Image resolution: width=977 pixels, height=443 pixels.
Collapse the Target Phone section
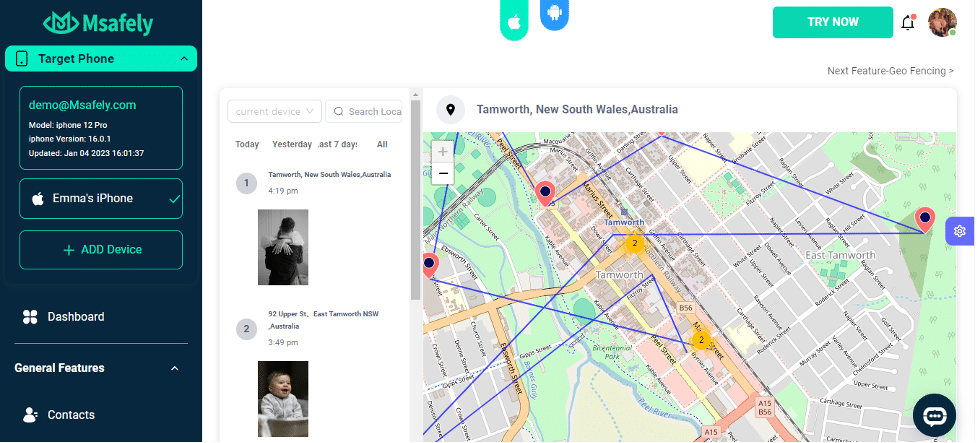(x=184, y=59)
